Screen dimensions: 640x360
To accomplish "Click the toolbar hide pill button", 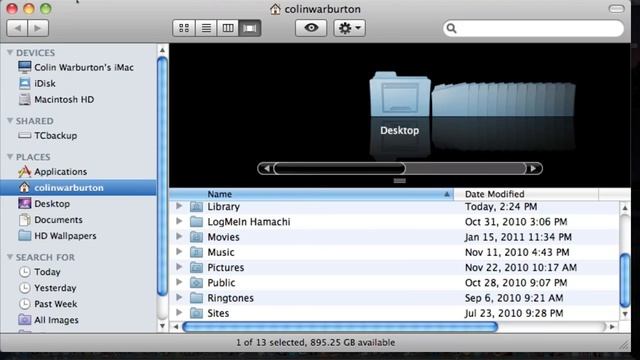I will [616, 9].
